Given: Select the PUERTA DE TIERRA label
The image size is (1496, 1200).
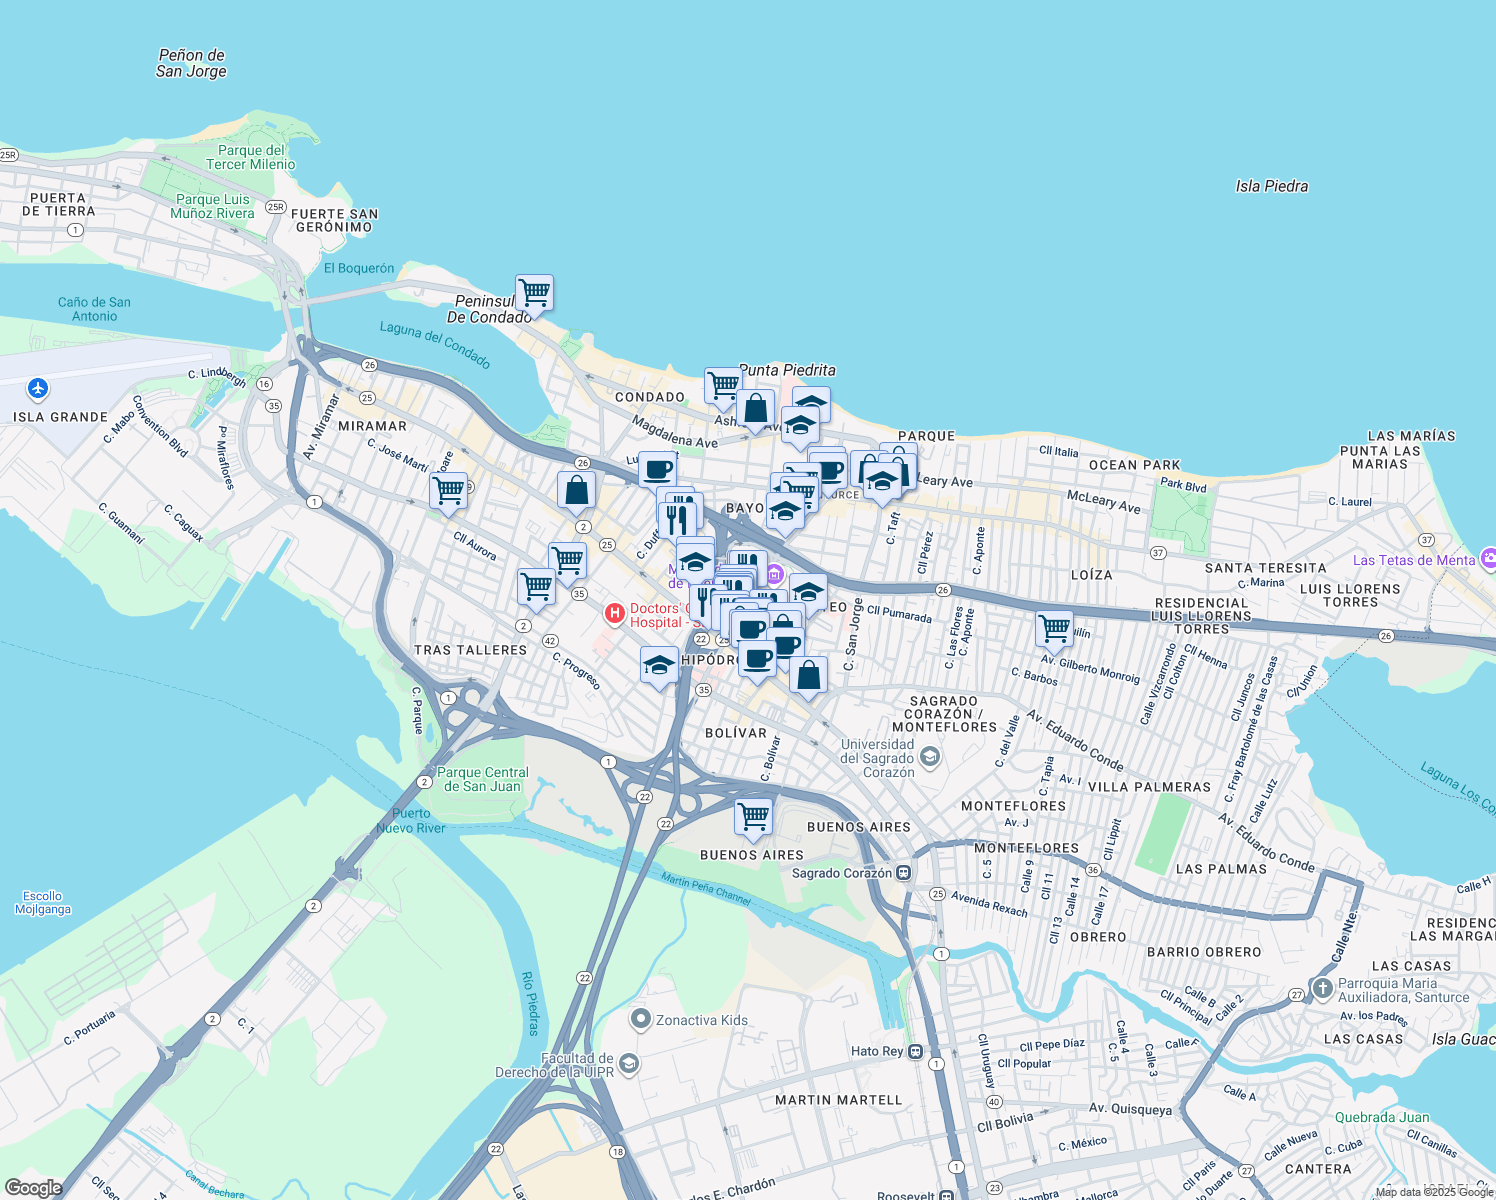Looking at the screenshot, I should click(x=58, y=204).
